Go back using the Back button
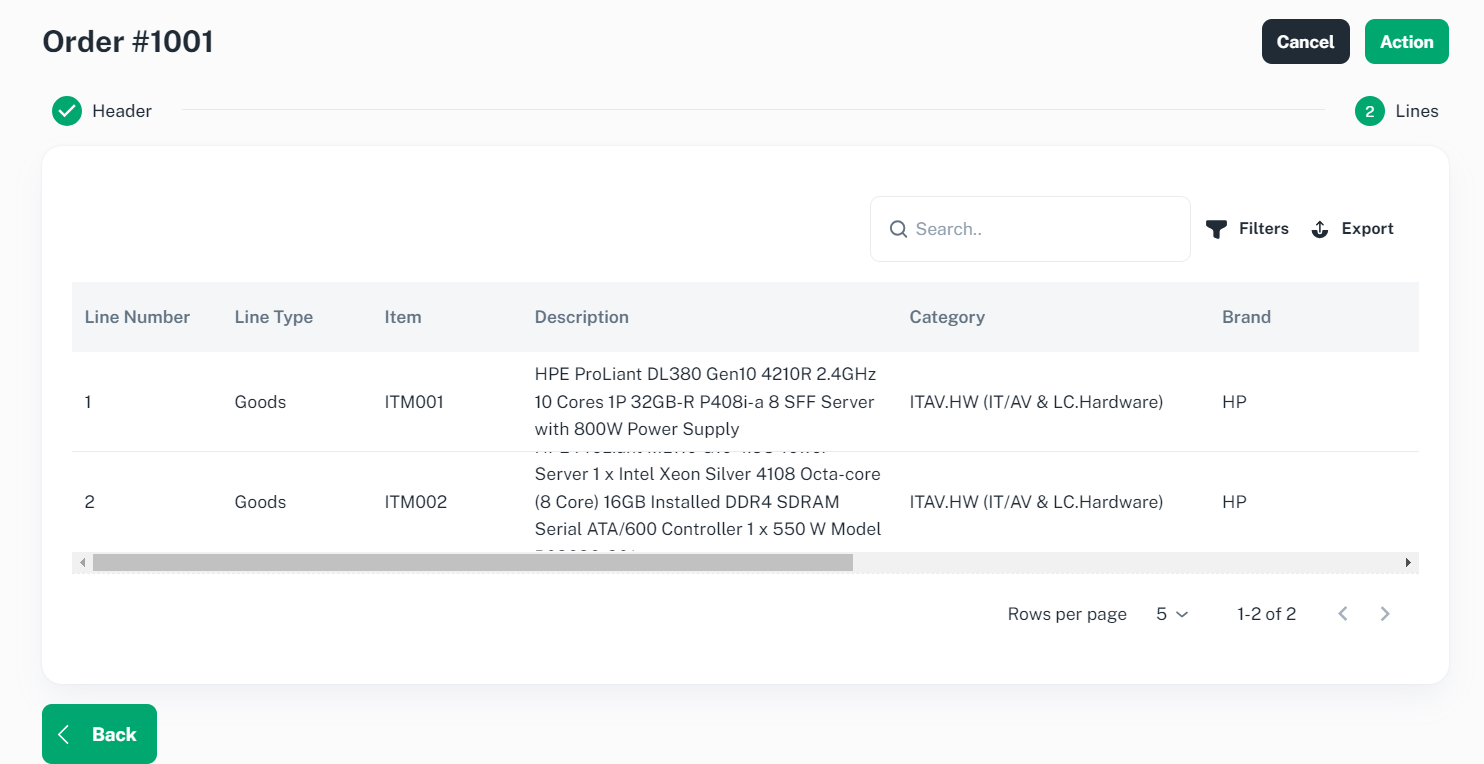 99,734
